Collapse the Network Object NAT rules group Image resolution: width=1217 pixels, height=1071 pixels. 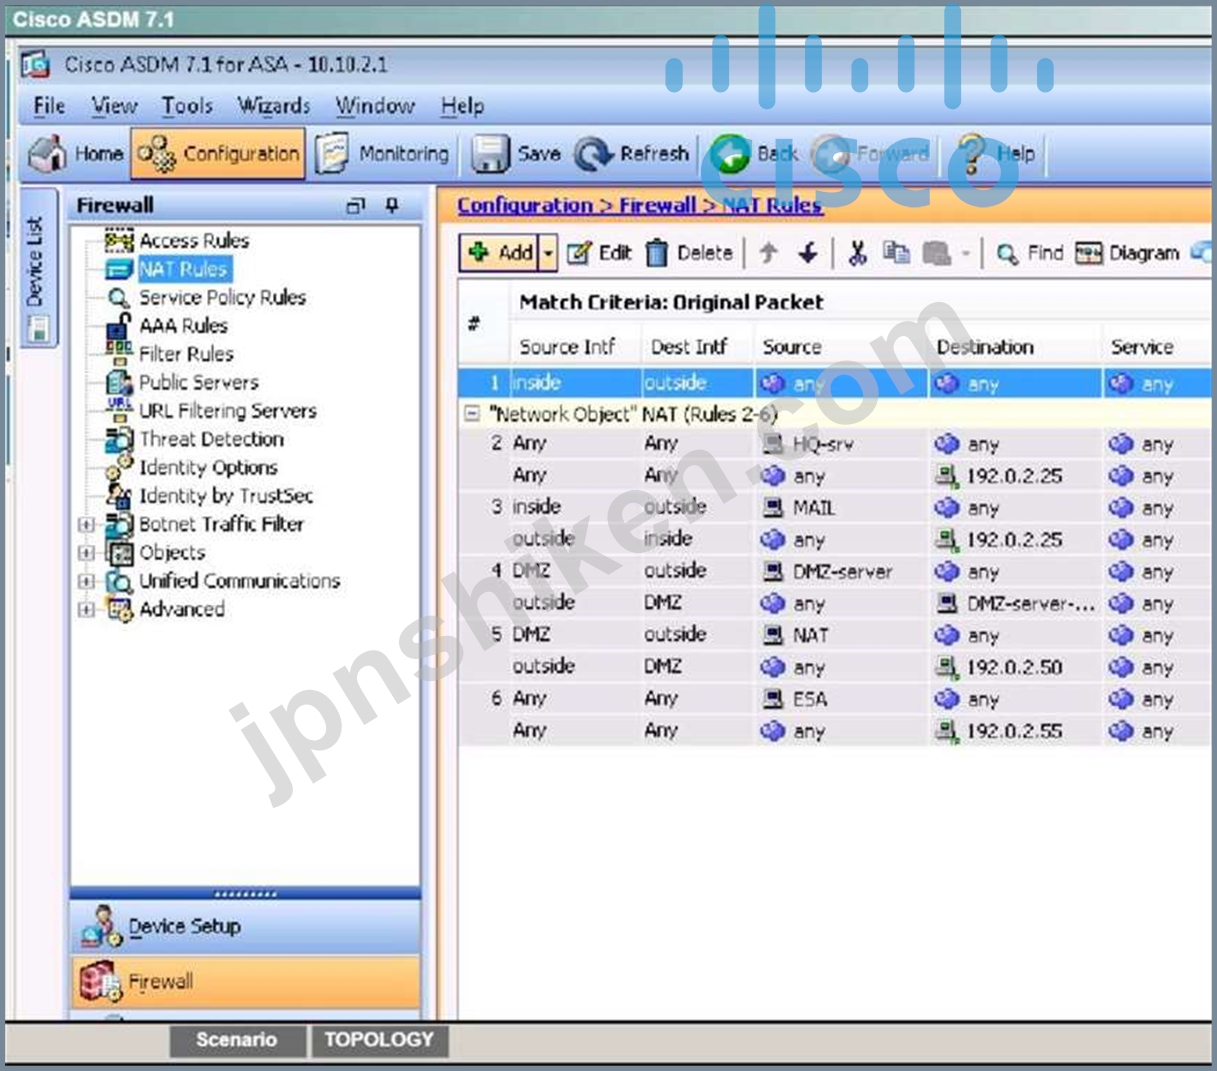[x=472, y=413]
